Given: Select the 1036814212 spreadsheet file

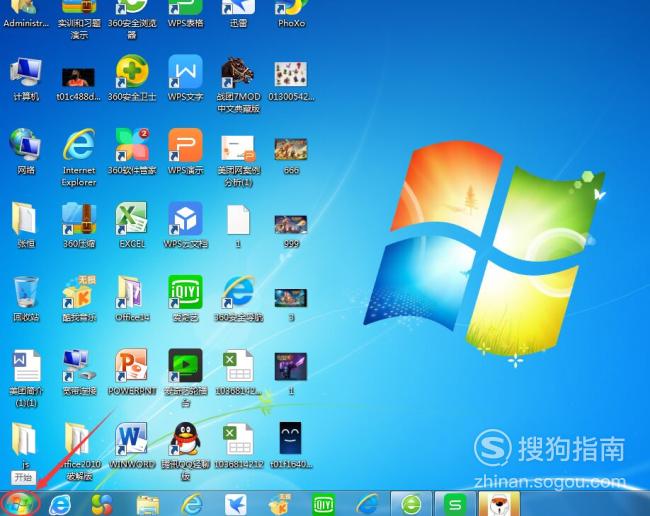Looking at the screenshot, I should coord(238,445).
